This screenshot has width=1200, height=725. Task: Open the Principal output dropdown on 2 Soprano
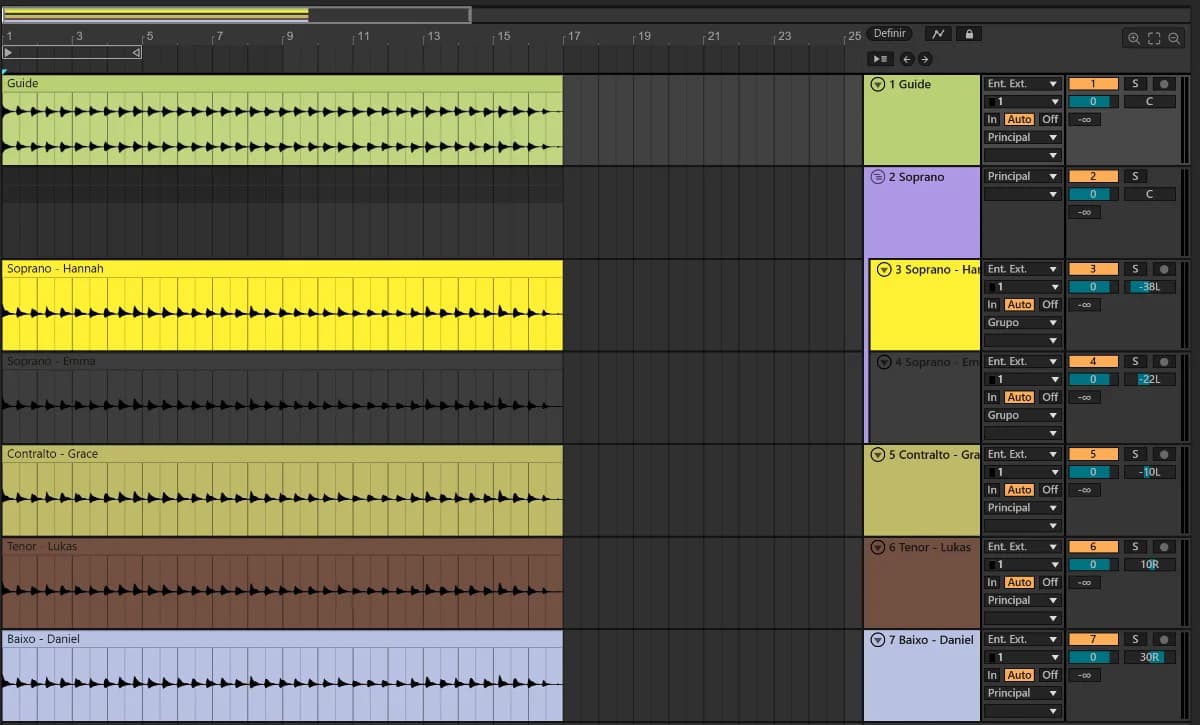click(1022, 176)
